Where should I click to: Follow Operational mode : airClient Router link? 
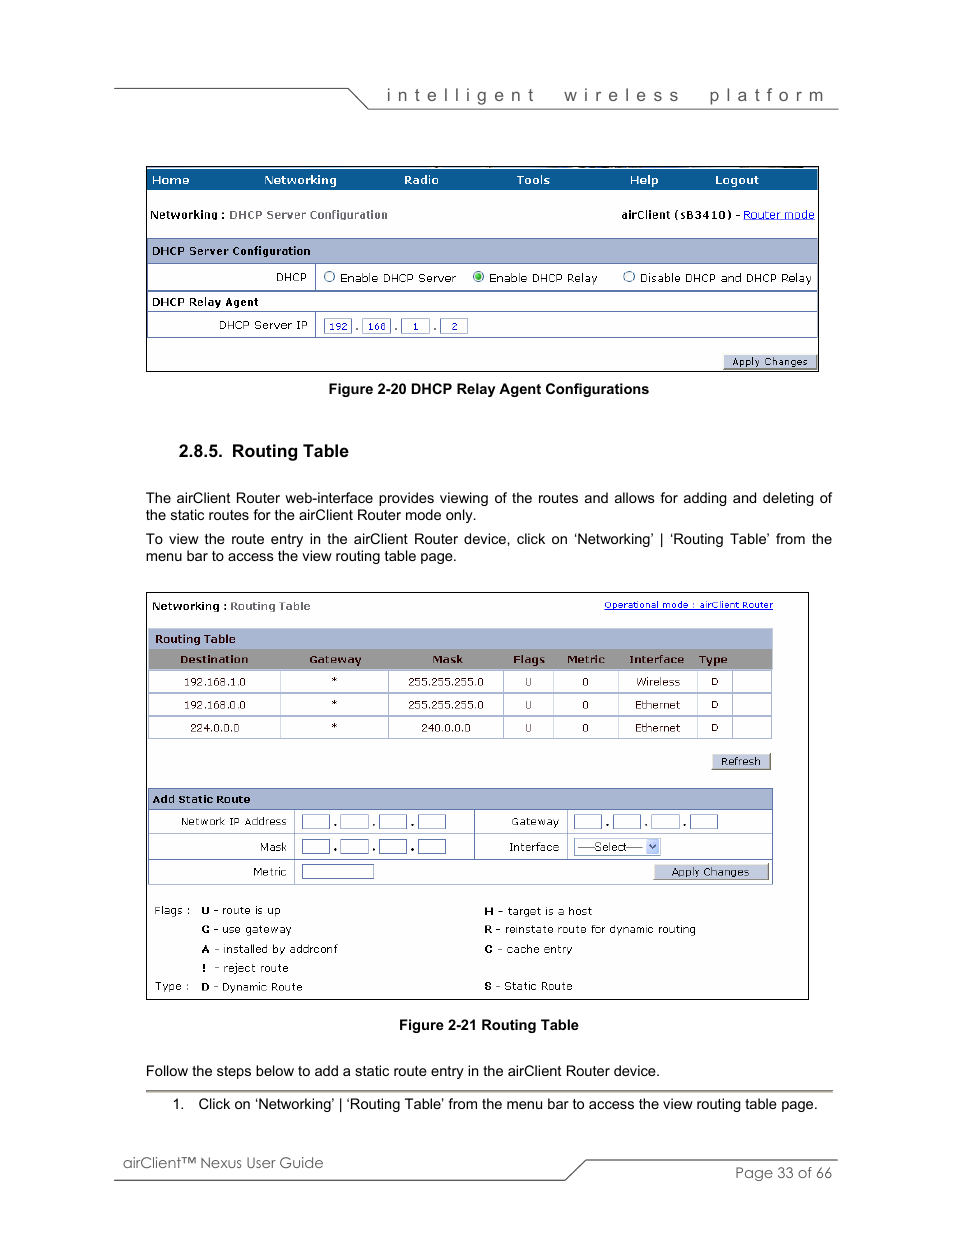(688, 605)
